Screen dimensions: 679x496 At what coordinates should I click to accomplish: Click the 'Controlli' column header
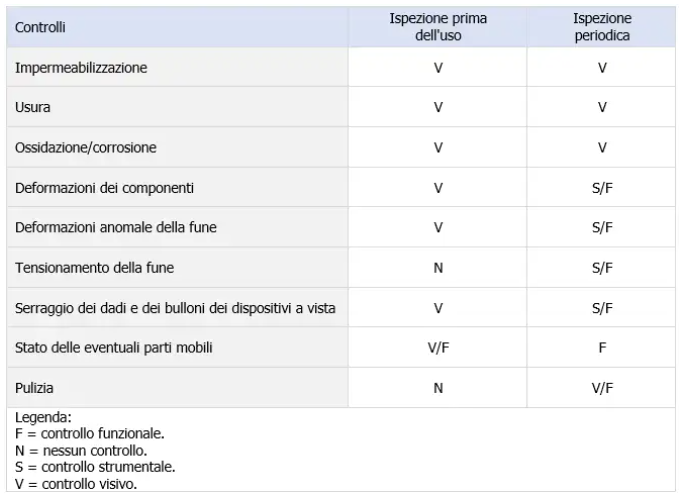40,28
